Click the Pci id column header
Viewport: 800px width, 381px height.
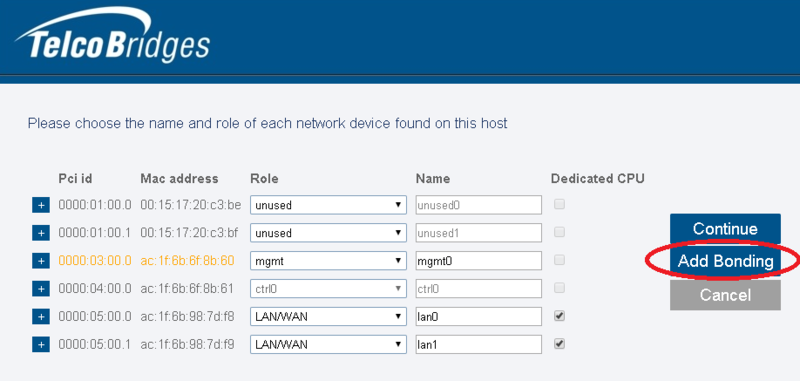(x=76, y=179)
